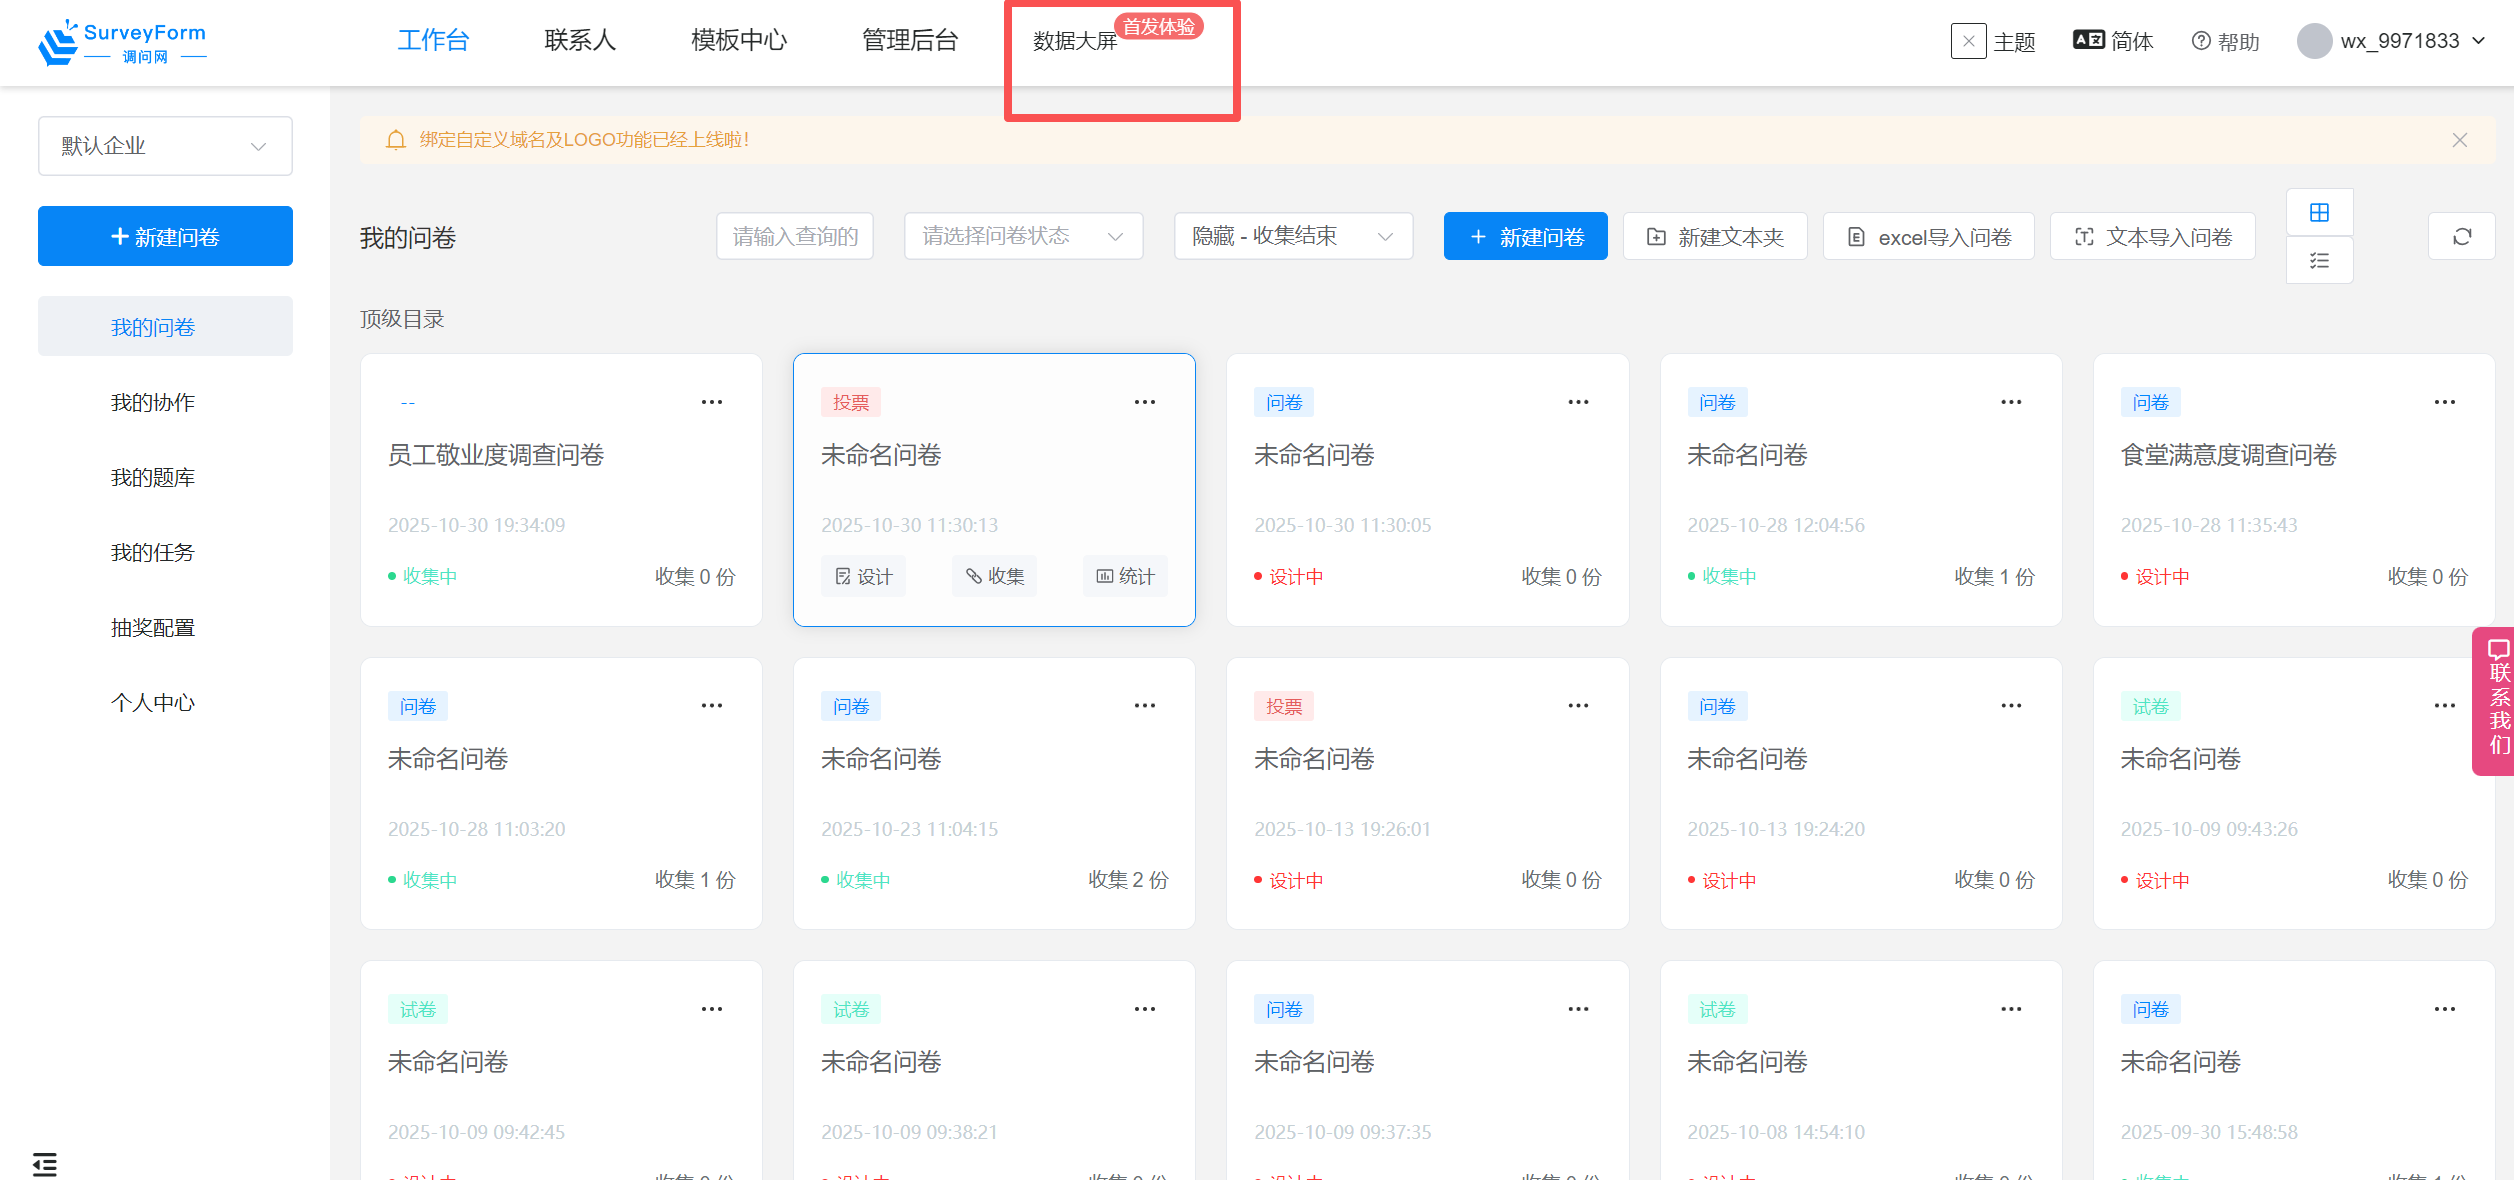This screenshot has height=1180, width=2514.
Task: Click the refresh list icon
Action: (2461, 236)
